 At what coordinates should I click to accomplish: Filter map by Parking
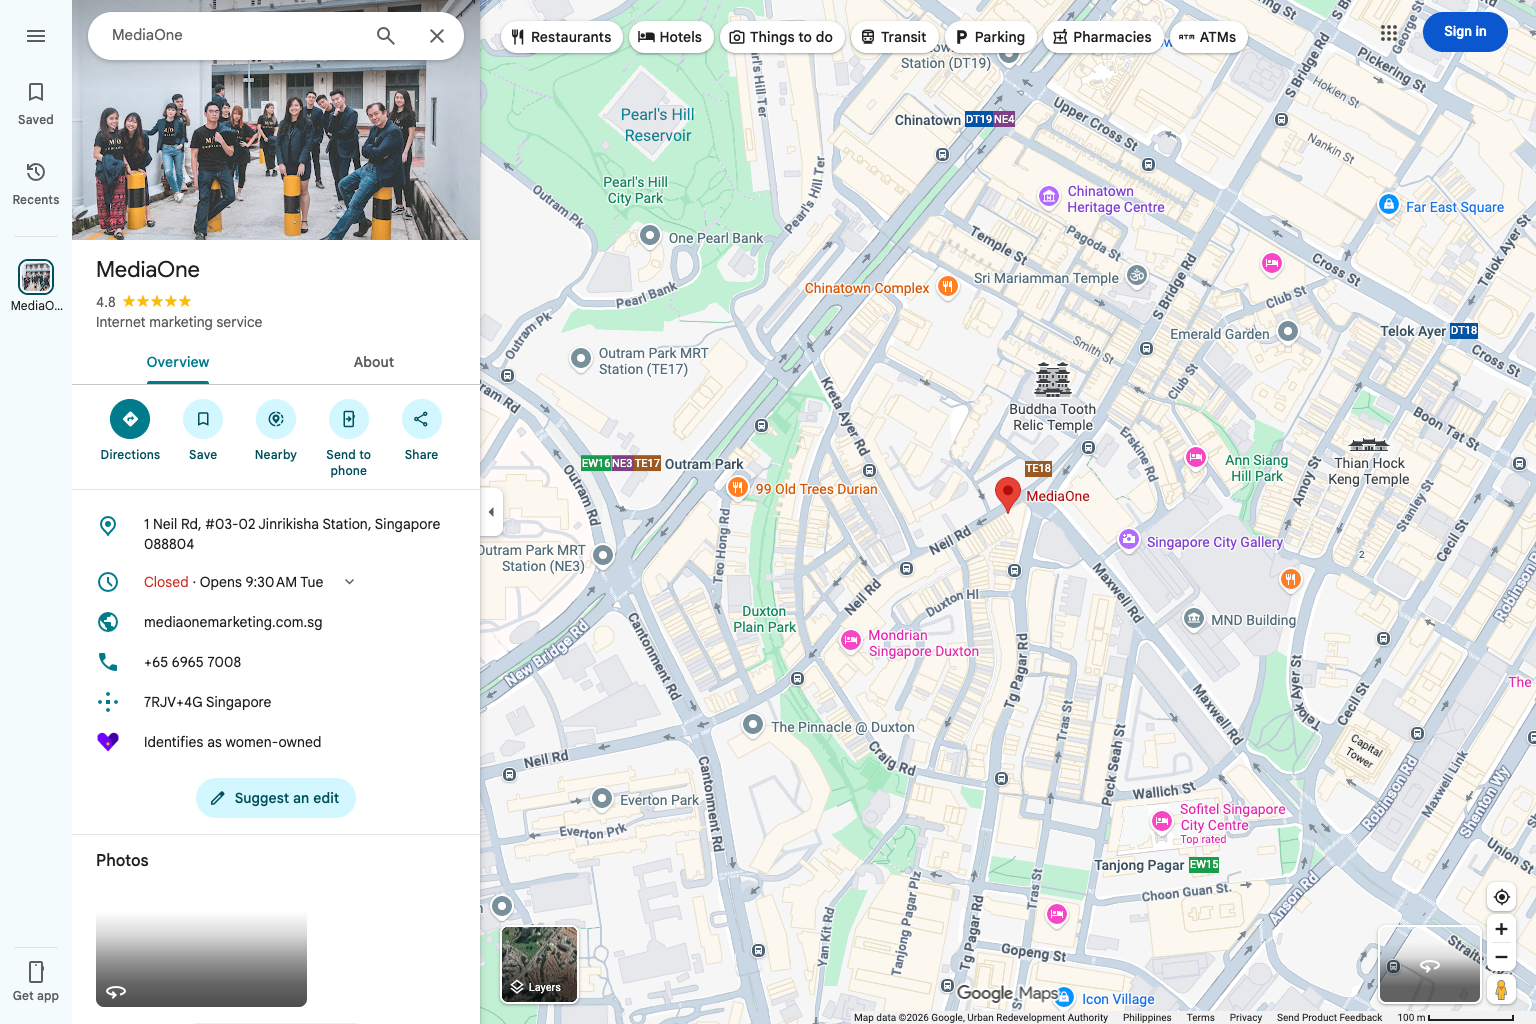tap(990, 37)
